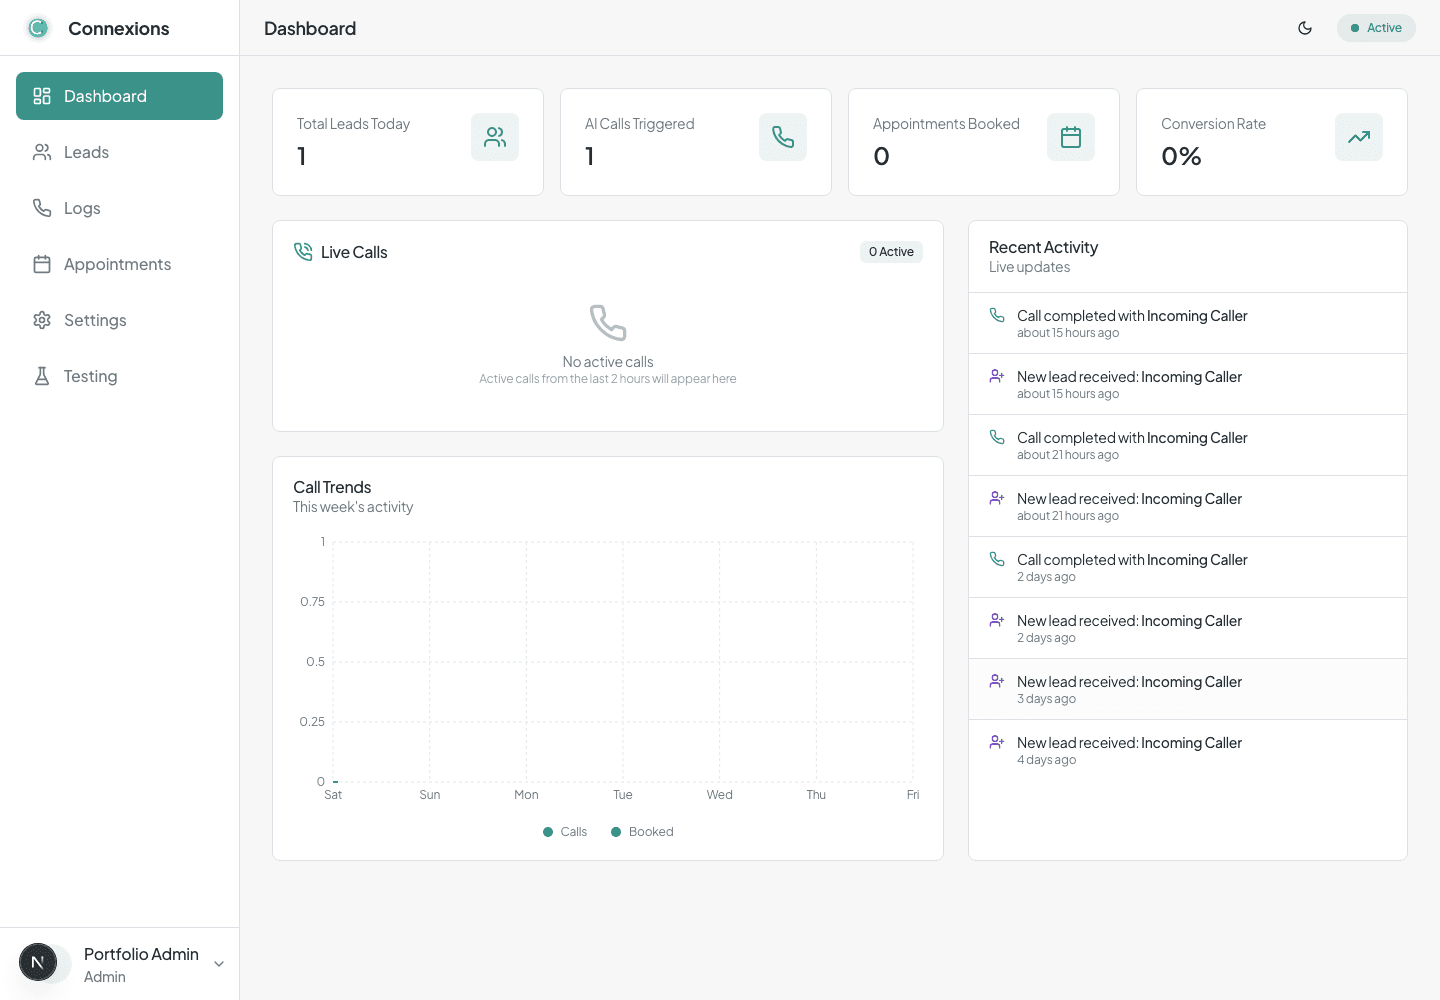Click the Leads people icon in sidebar
Image resolution: width=1440 pixels, height=1000 pixels.
[x=42, y=152]
